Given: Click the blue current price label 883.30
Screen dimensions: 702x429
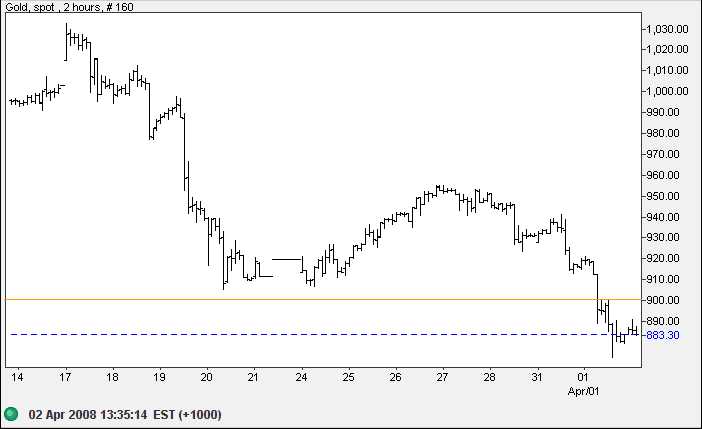Looking at the screenshot, I should click(x=663, y=335).
